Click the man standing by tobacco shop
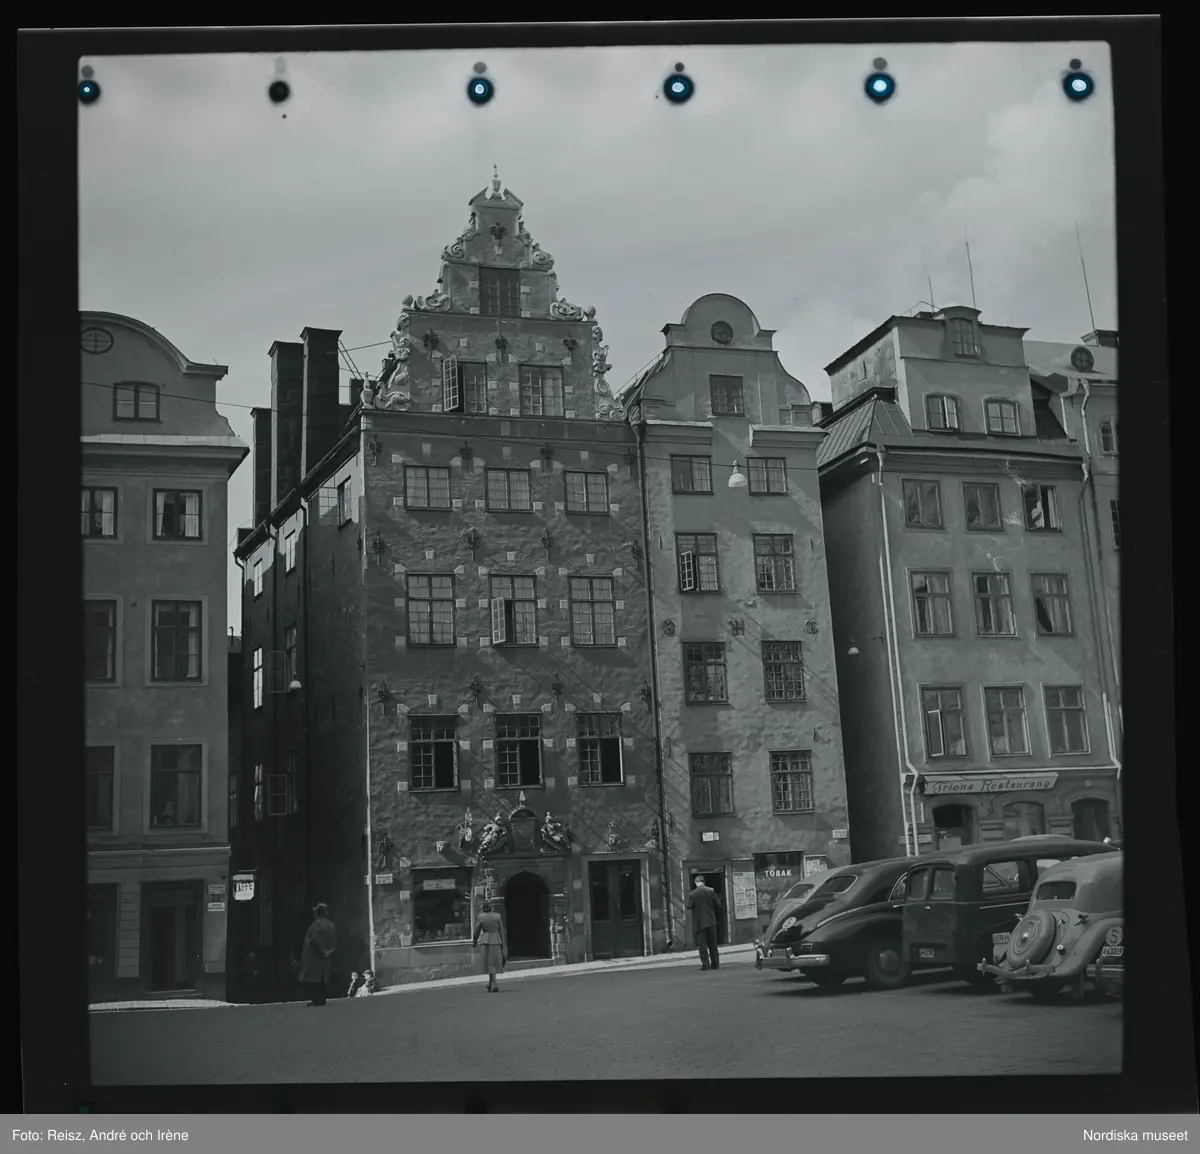 click(x=704, y=921)
